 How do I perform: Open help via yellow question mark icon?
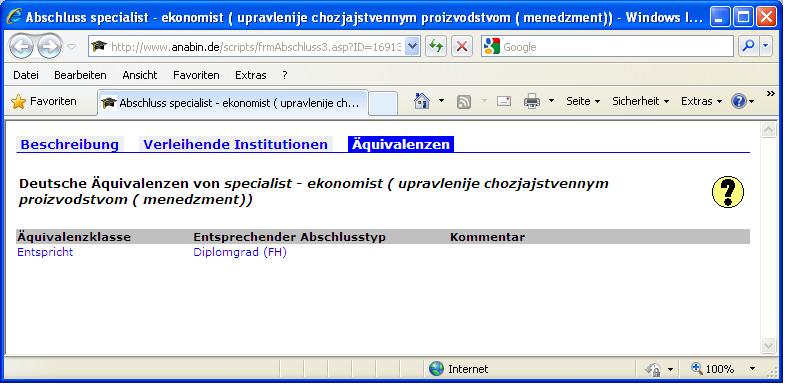pos(728,192)
